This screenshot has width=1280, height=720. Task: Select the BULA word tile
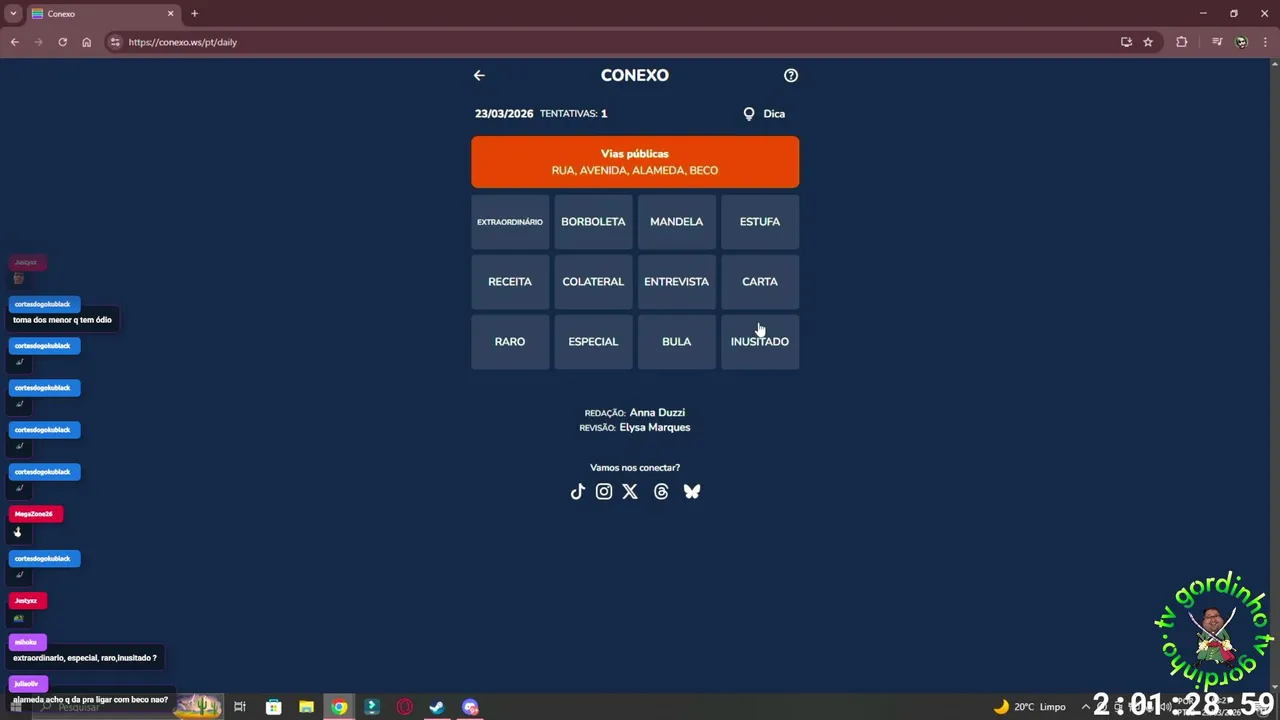click(x=677, y=342)
